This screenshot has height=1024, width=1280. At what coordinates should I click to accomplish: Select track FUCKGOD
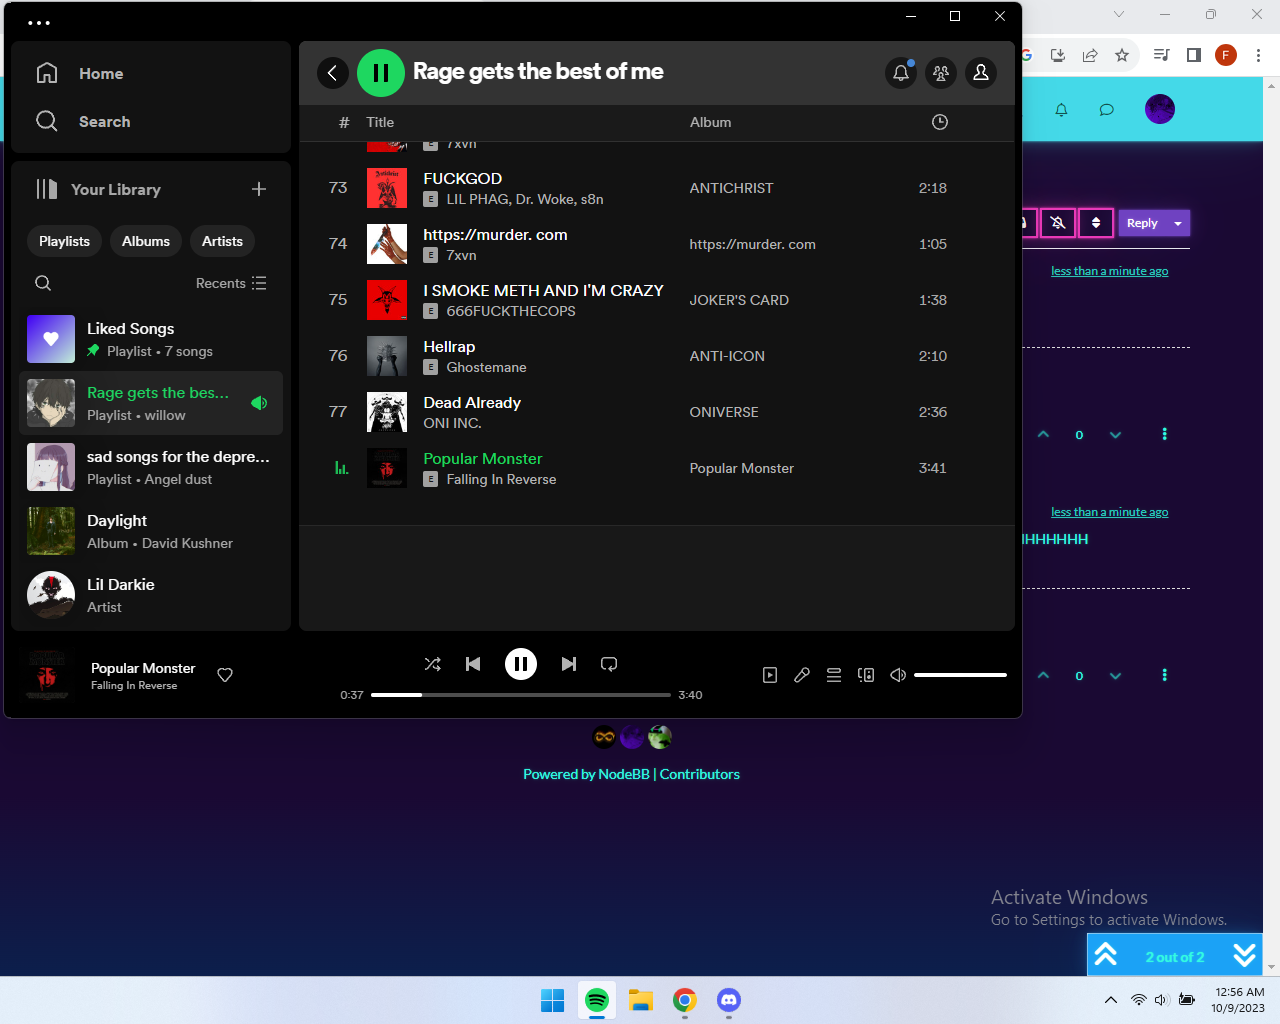[x=462, y=178]
